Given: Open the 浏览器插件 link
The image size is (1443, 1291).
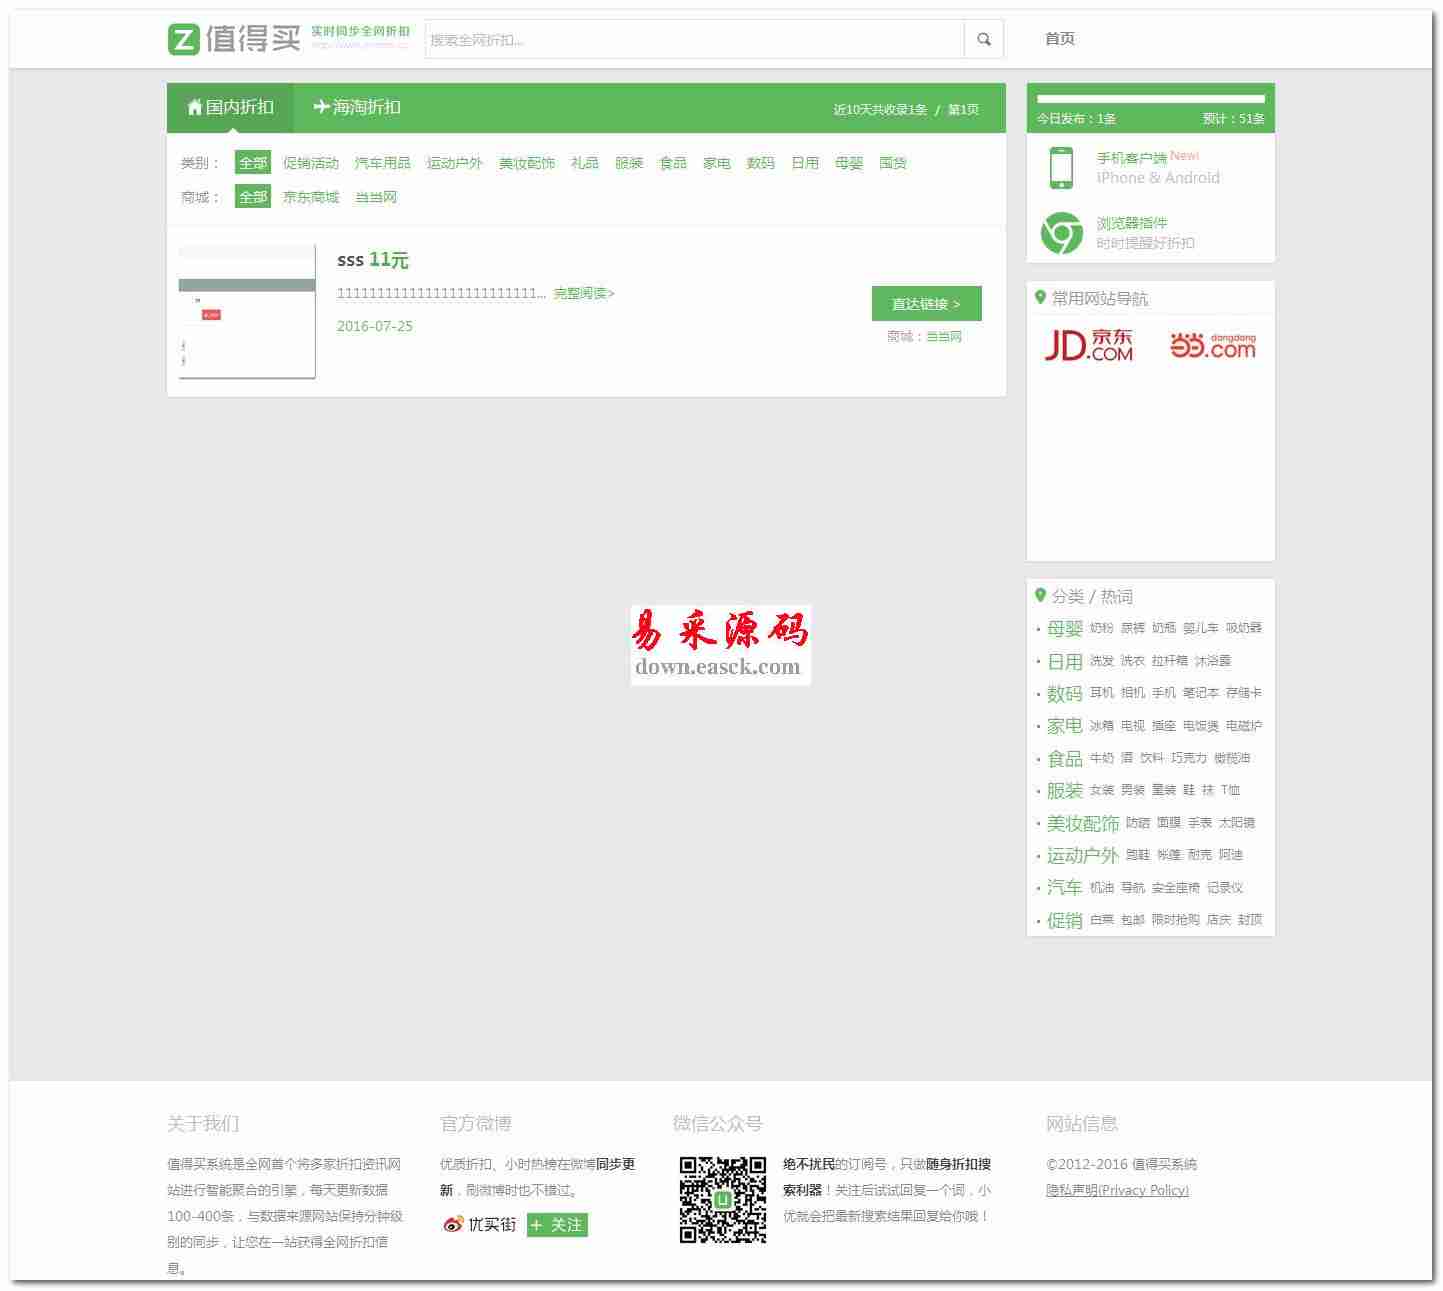Looking at the screenshot, I should click(x=1132, y=223).
